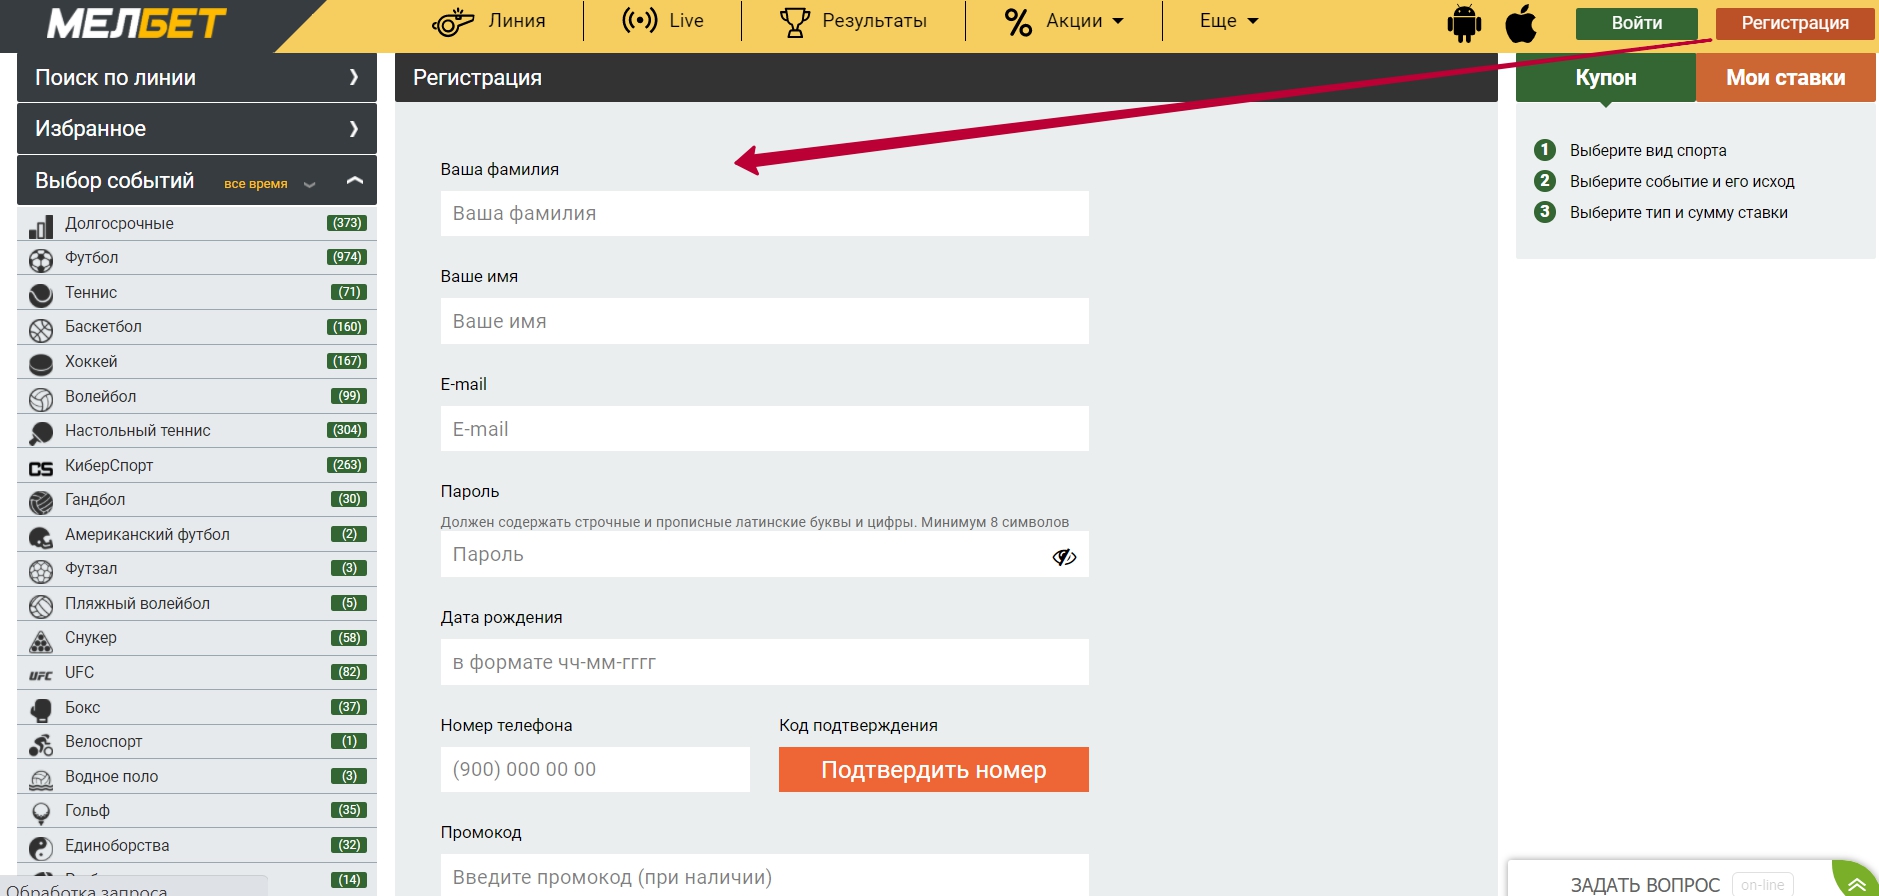Select the Футзал ball icon
Image resolution: width=1879 pixels, height=896 pixels.
pos(41,571)
